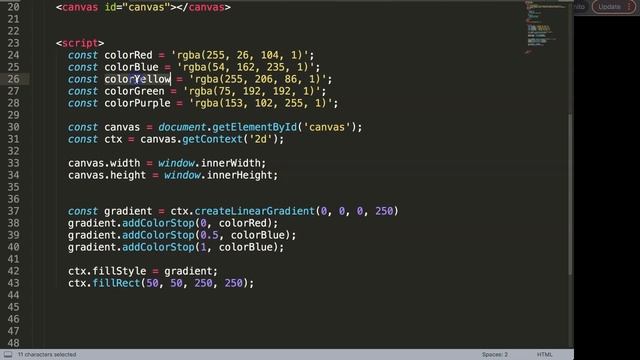Click the closing canvas tag on line 20
The height and width of the screenshot is (360, 640).
(x=203, y=7)
